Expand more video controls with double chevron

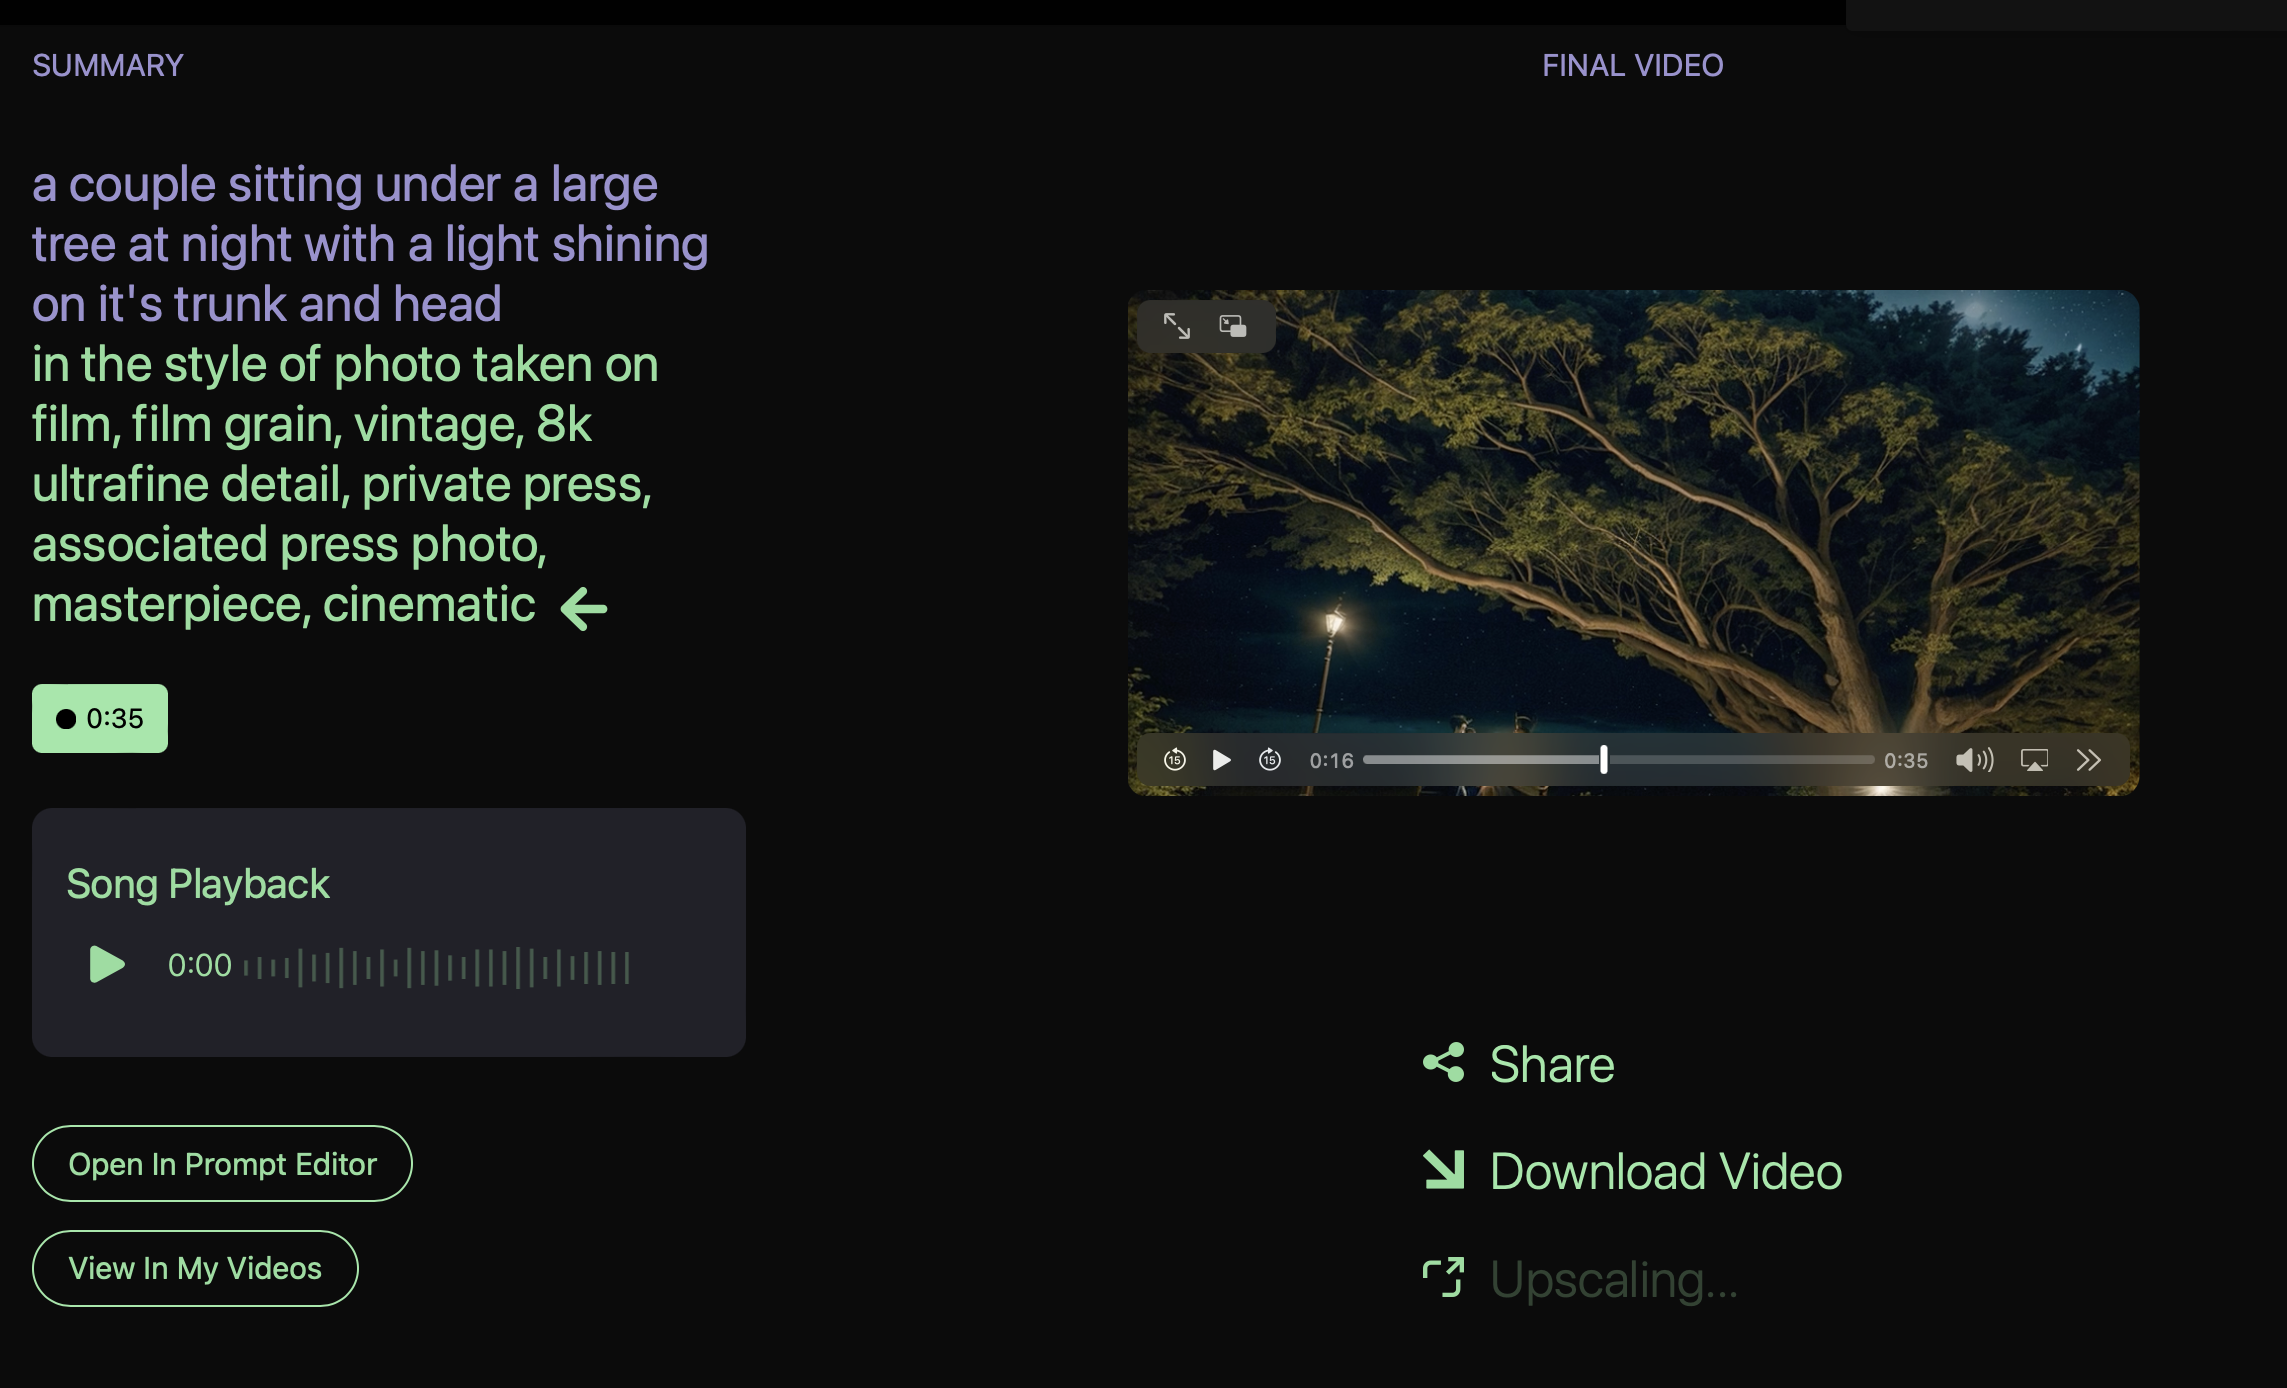[2088, 760]
